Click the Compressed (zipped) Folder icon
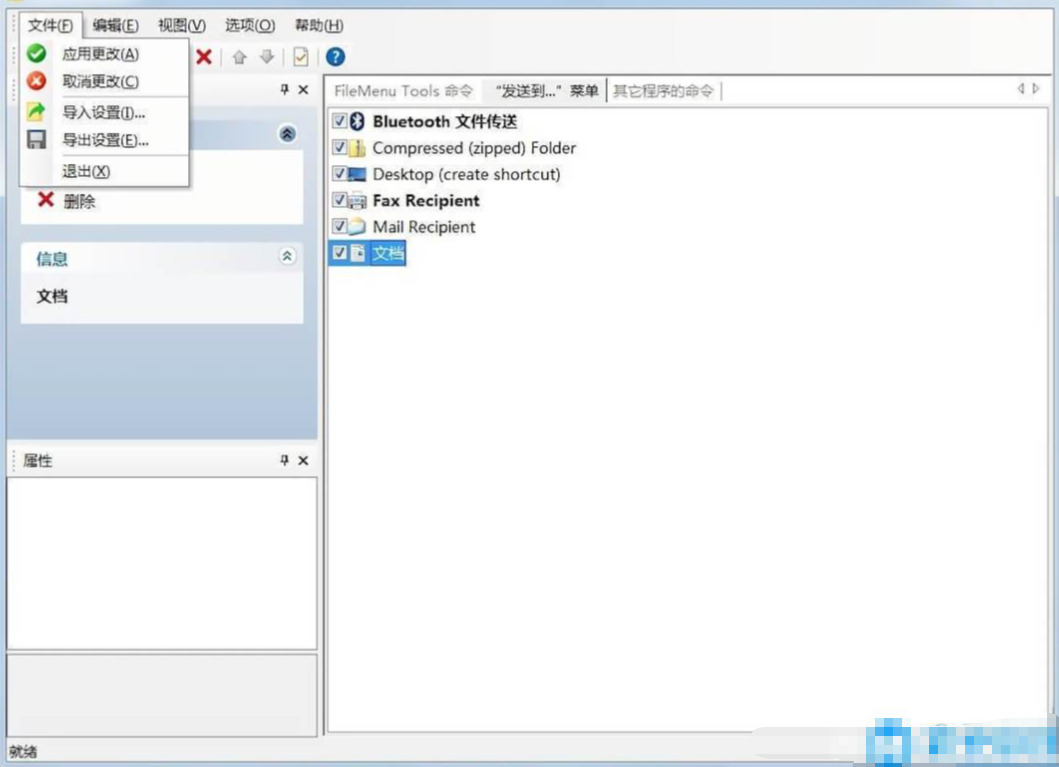This screenshot has height=767, width=1059. pyautogui.click(x=357, y=147)
